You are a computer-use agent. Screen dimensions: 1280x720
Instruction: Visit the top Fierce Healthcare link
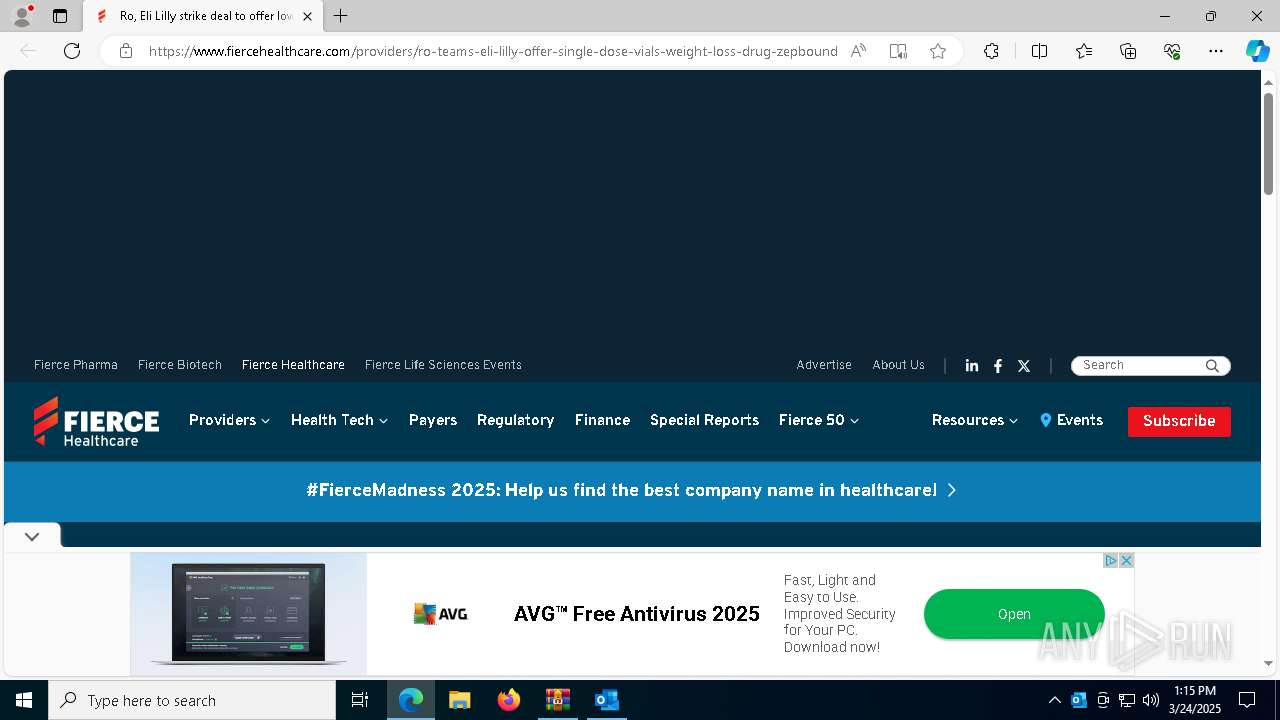[293, 365]
